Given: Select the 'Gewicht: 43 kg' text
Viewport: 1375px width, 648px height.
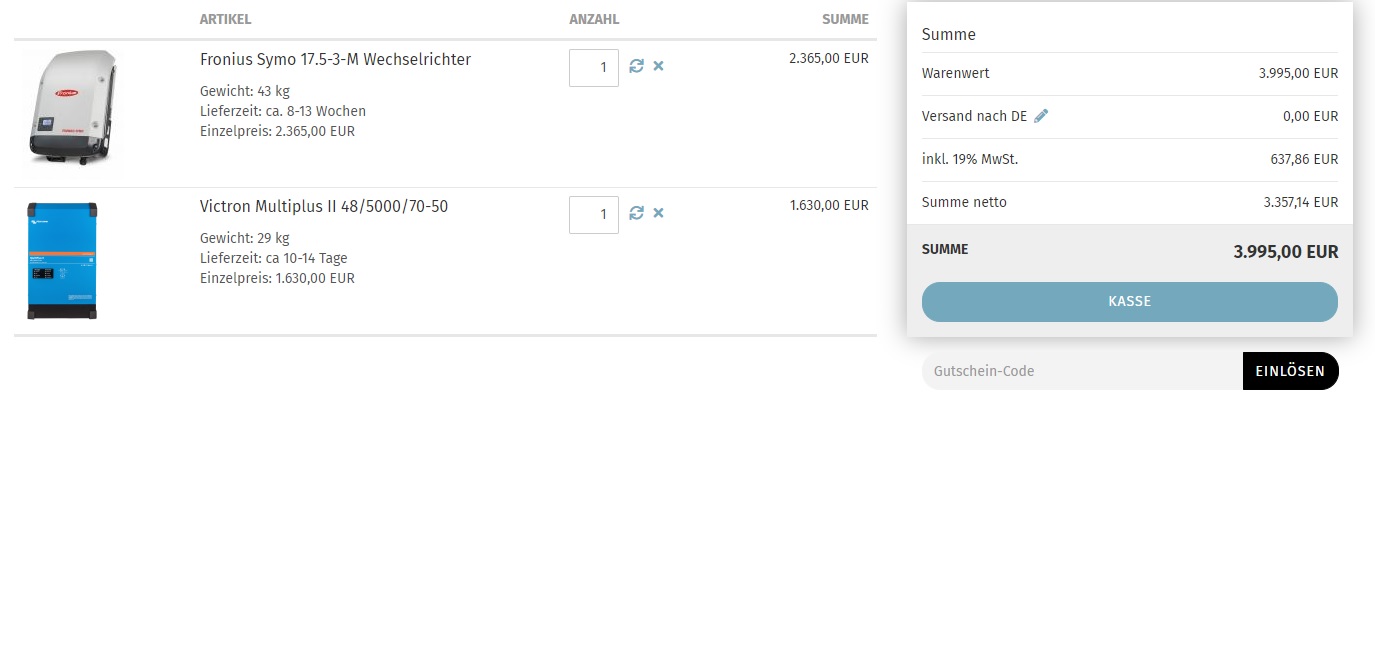Looking at the screenshot, I should (x=245, y=91).
